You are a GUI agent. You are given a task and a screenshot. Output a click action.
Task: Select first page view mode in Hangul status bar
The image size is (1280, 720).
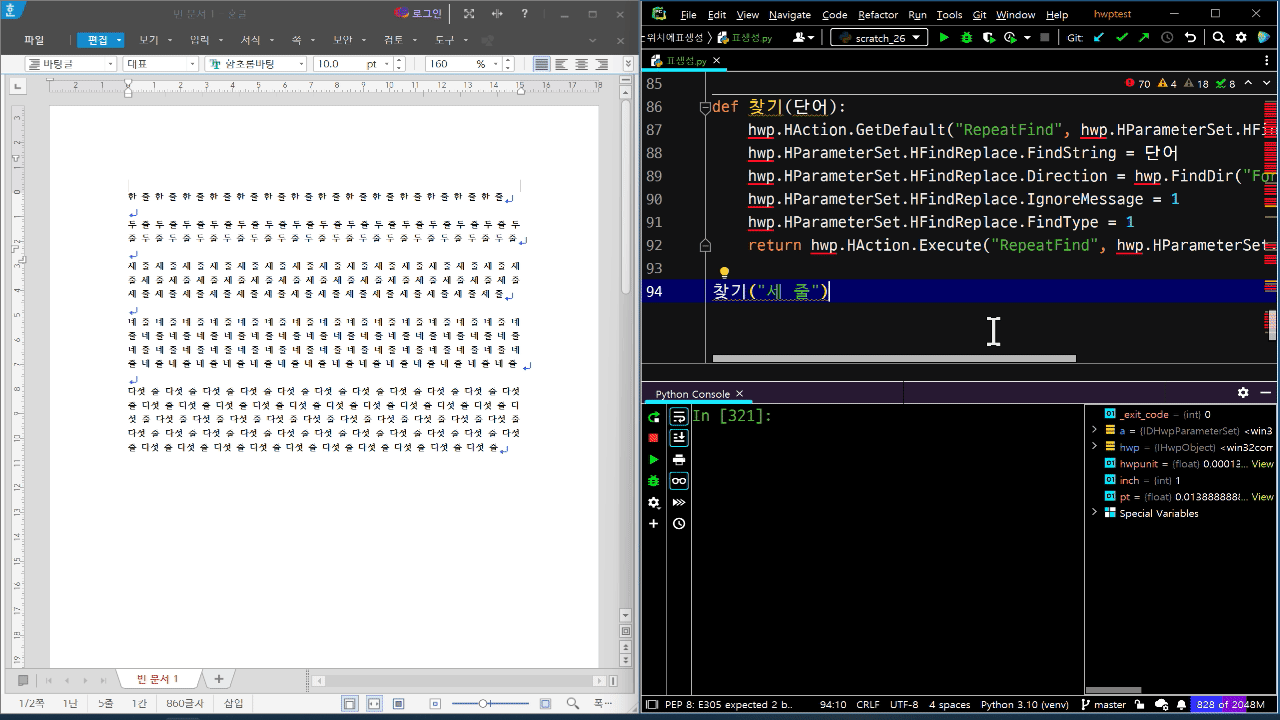click(x=350, y=704)
